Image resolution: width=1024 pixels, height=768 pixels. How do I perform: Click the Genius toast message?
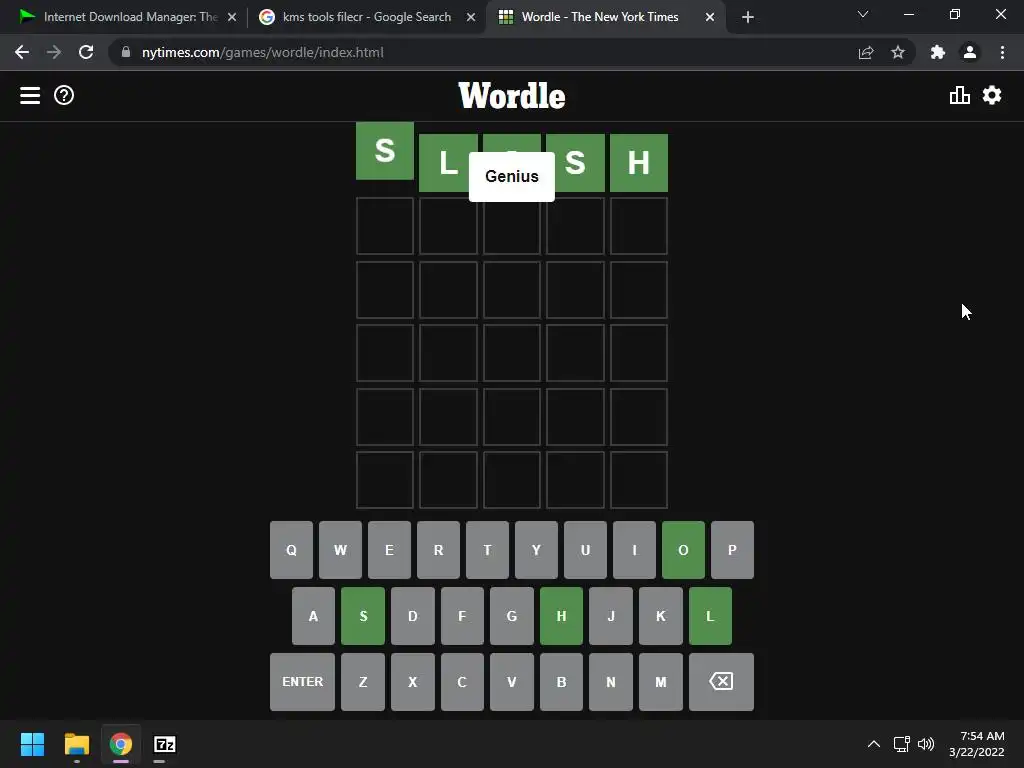[512, 176]
